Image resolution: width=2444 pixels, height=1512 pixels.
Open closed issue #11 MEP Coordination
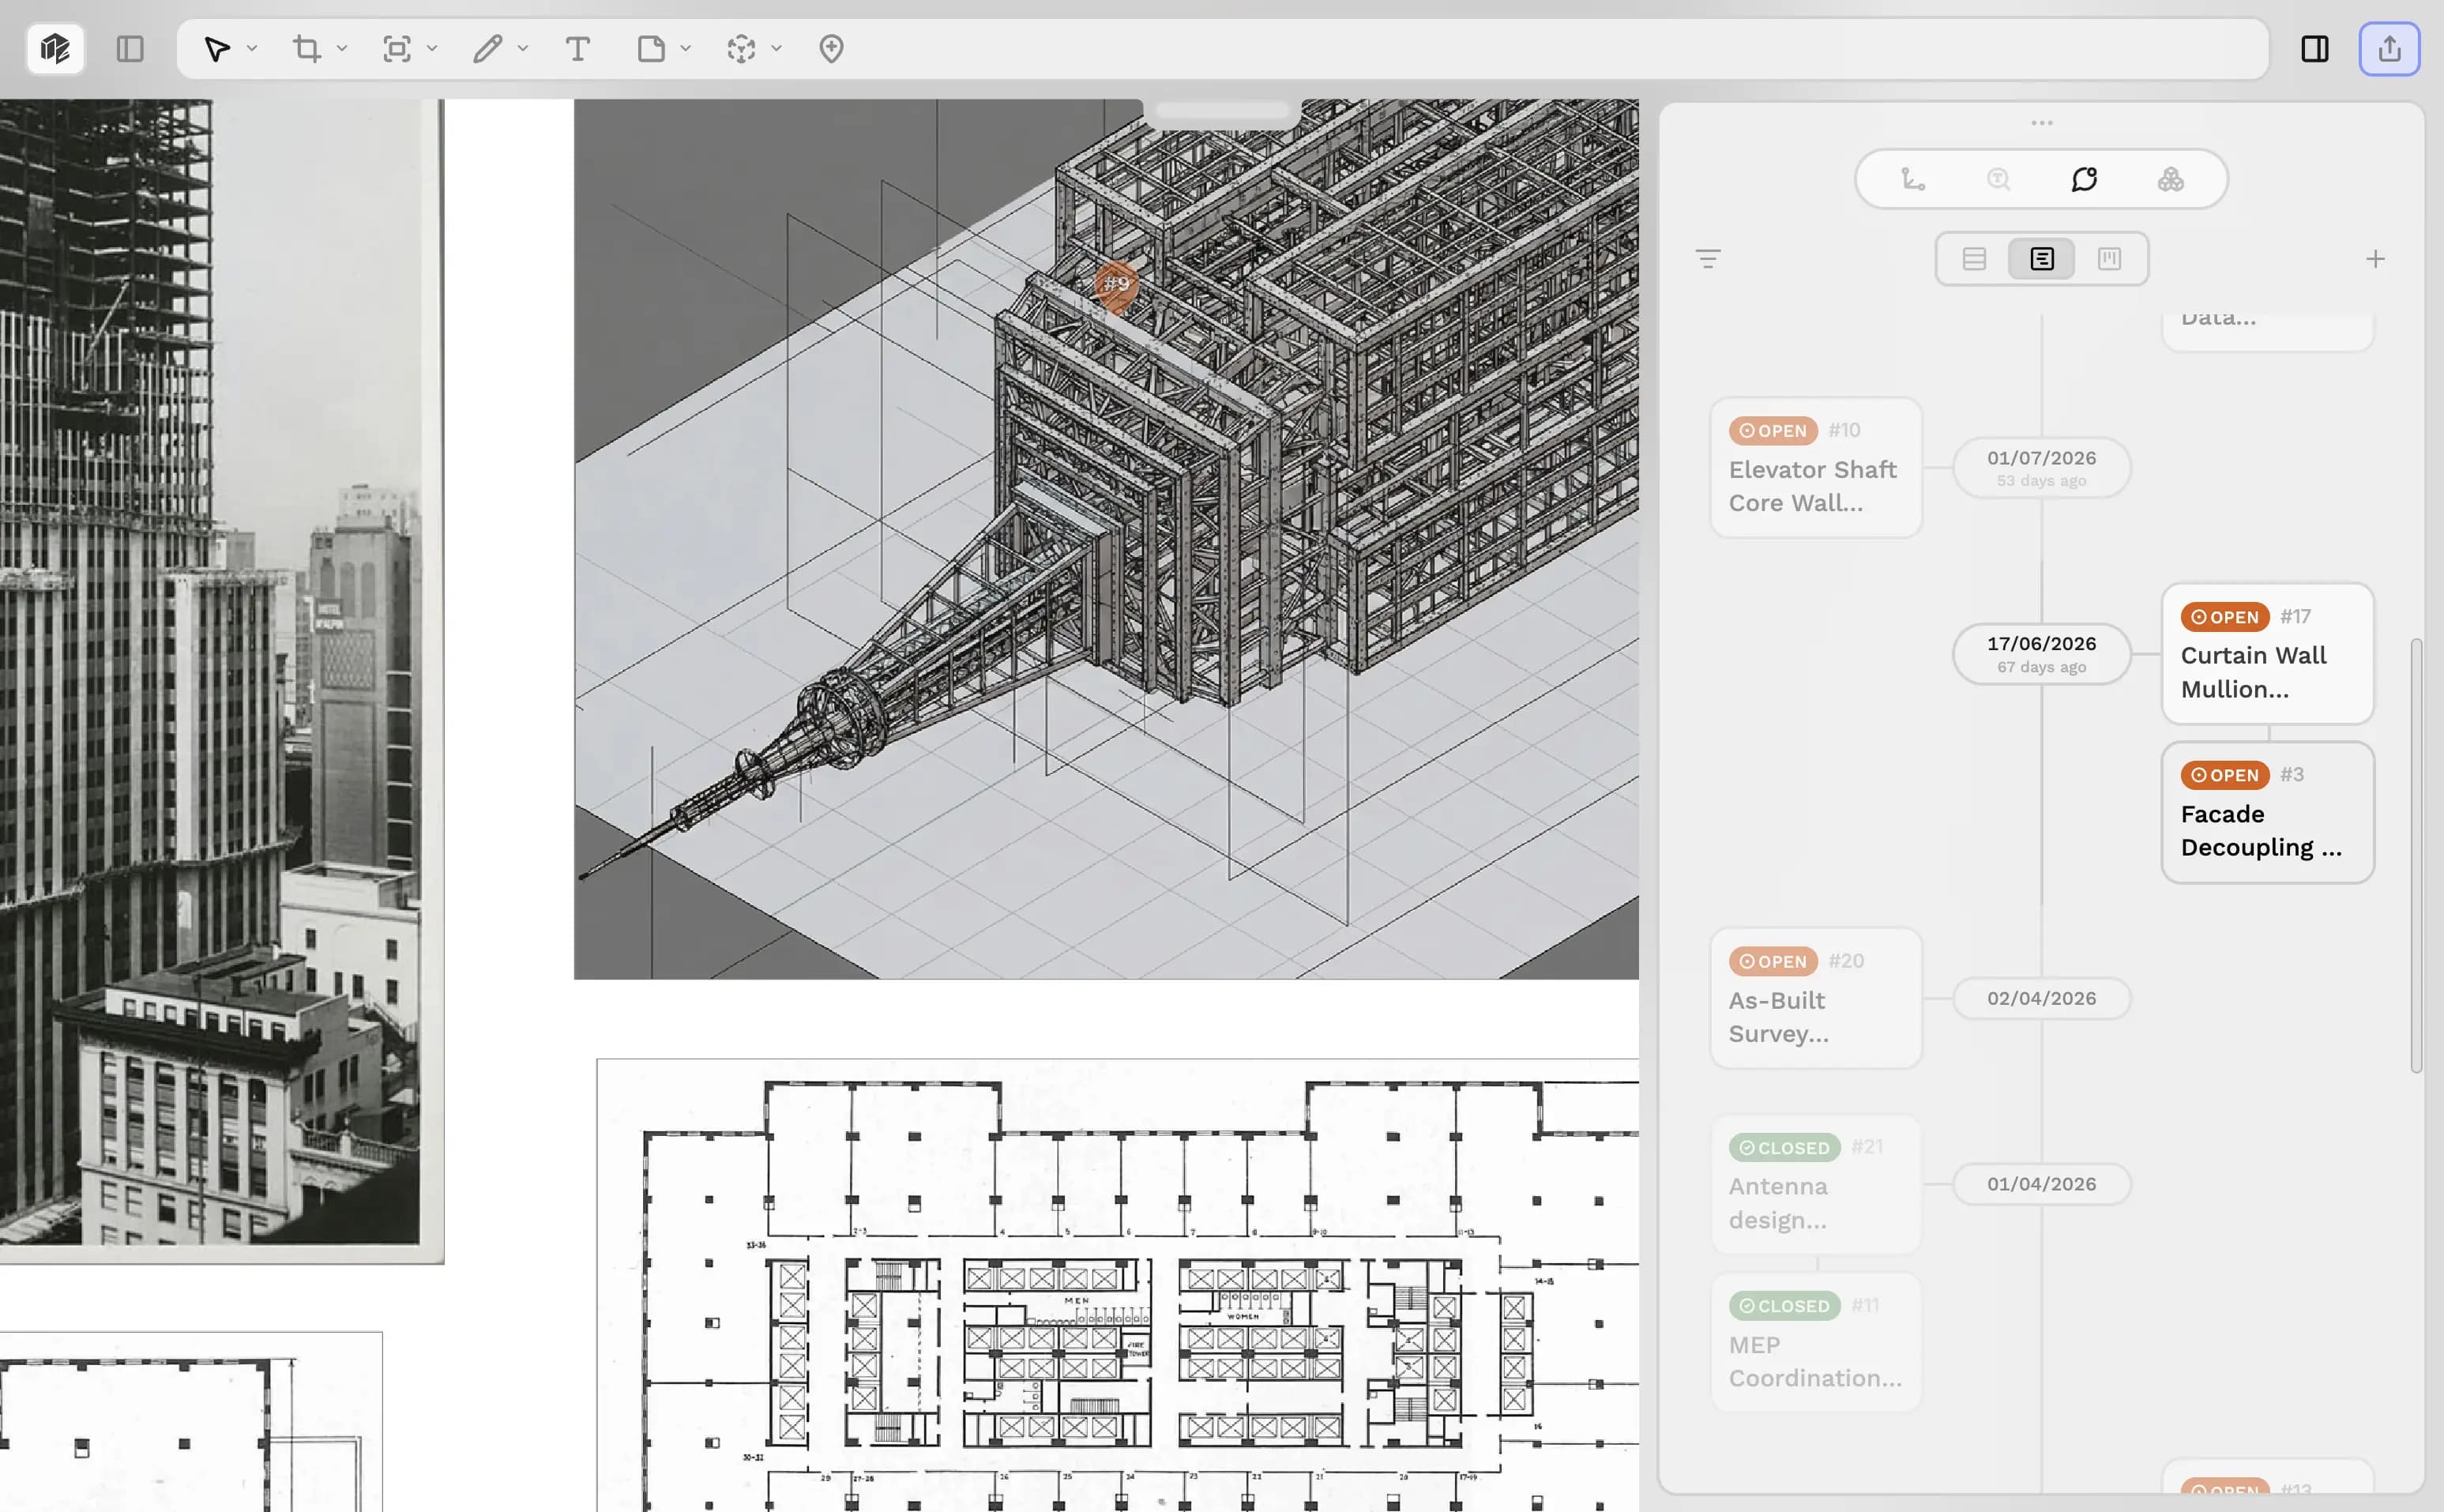pyautogui.click(x=1816, y=1342)
